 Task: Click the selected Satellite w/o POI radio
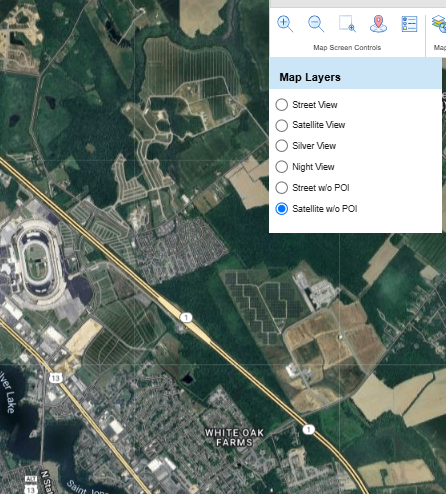pyautogui.click(x=282, y=209)
